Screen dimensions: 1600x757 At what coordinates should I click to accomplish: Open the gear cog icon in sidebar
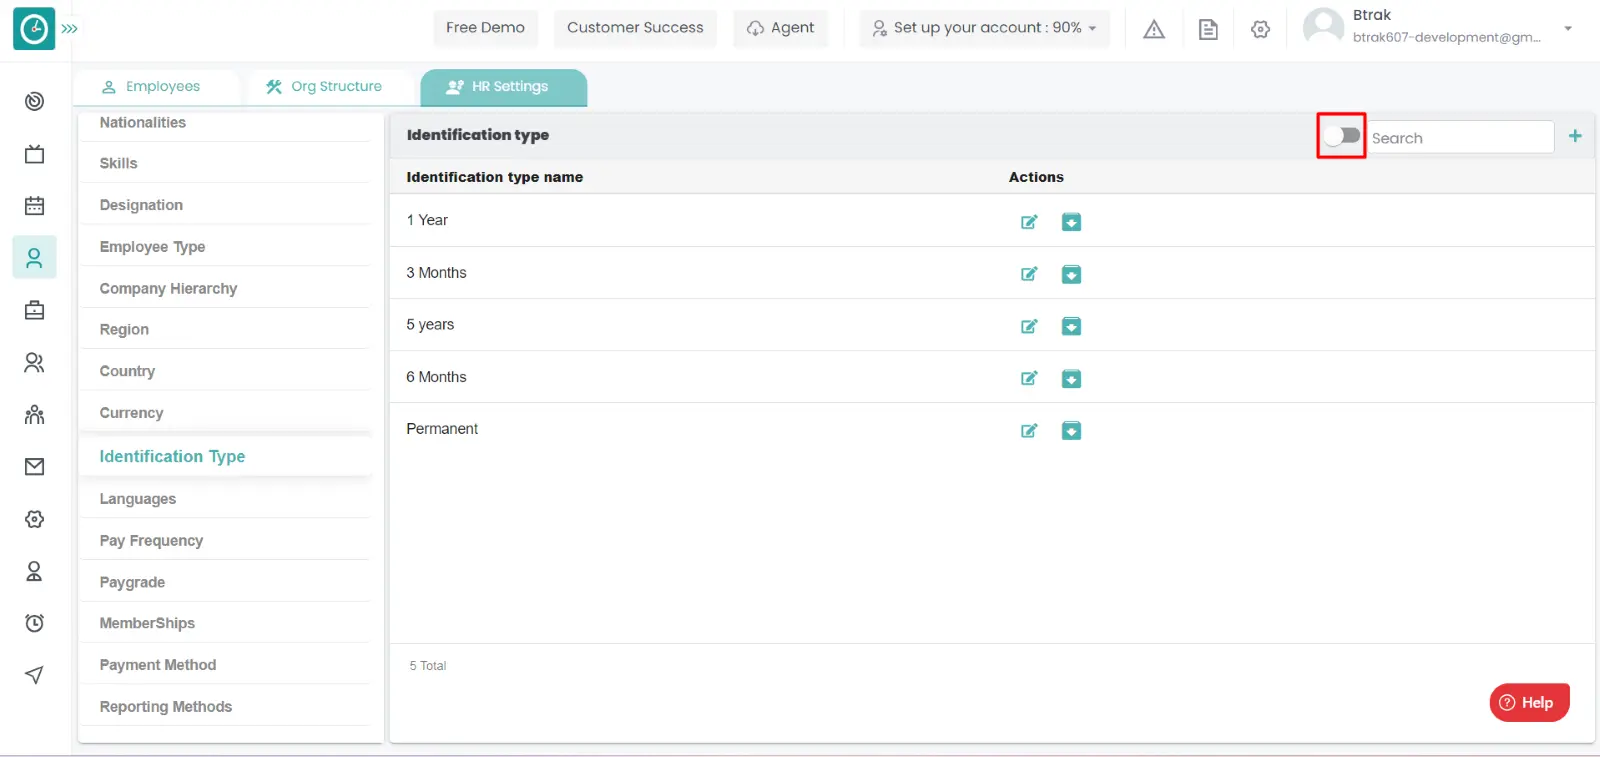click(x=34, y=519)
